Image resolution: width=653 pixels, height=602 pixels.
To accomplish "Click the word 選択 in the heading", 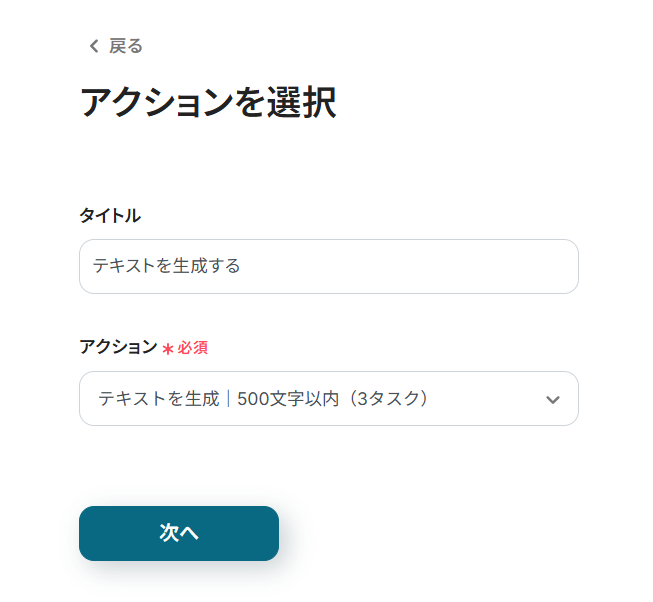I will coord(302,104).
